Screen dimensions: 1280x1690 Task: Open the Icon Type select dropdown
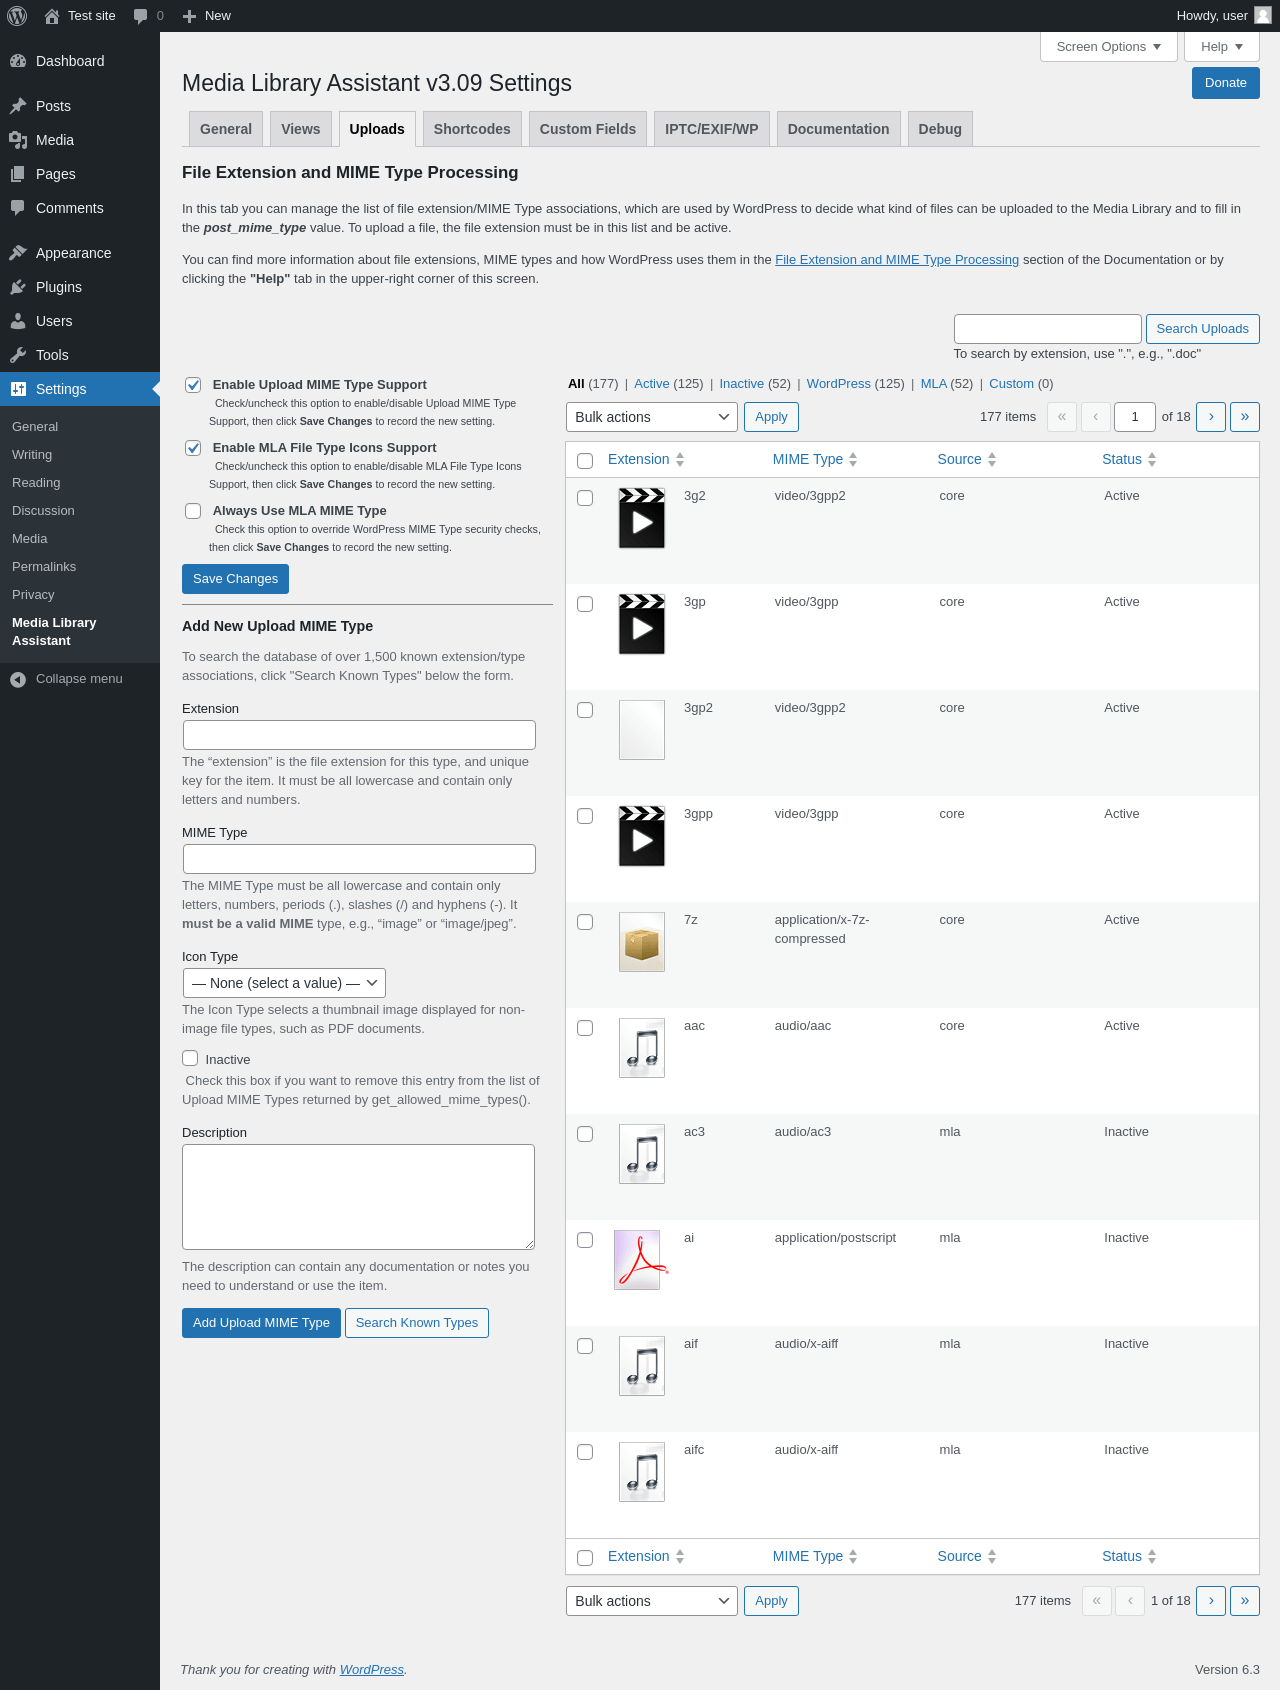[x=284, y=983]
